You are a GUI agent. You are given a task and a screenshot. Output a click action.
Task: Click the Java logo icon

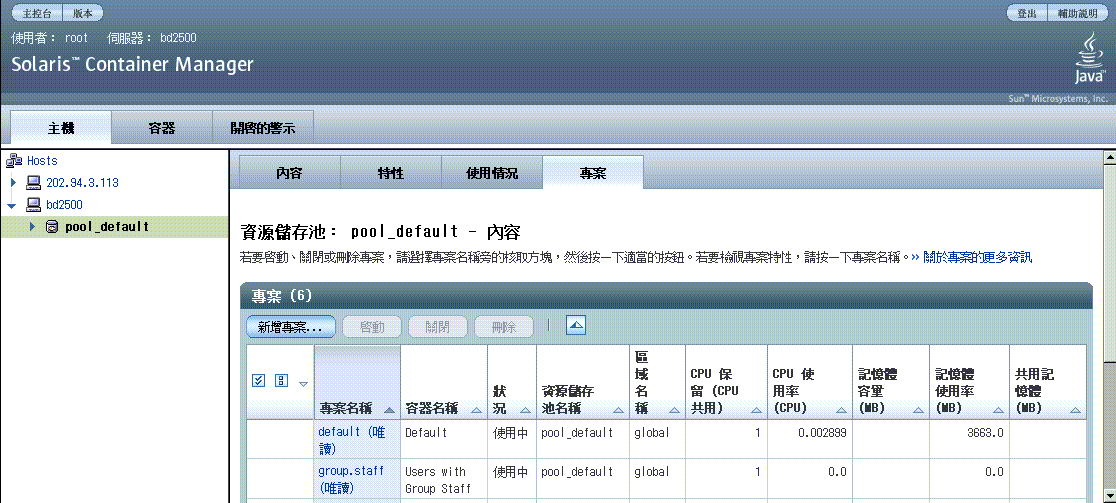(x=1090, y=60)
